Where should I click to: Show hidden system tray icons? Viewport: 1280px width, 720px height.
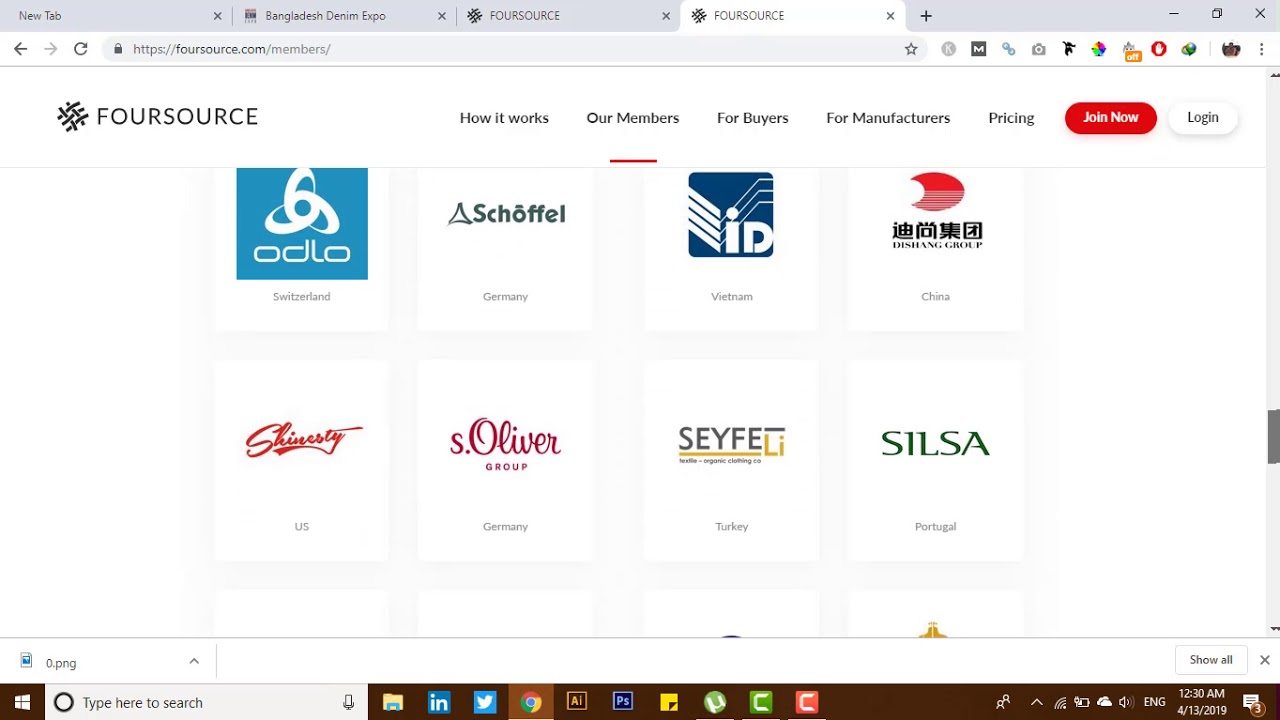point(1036,702)
